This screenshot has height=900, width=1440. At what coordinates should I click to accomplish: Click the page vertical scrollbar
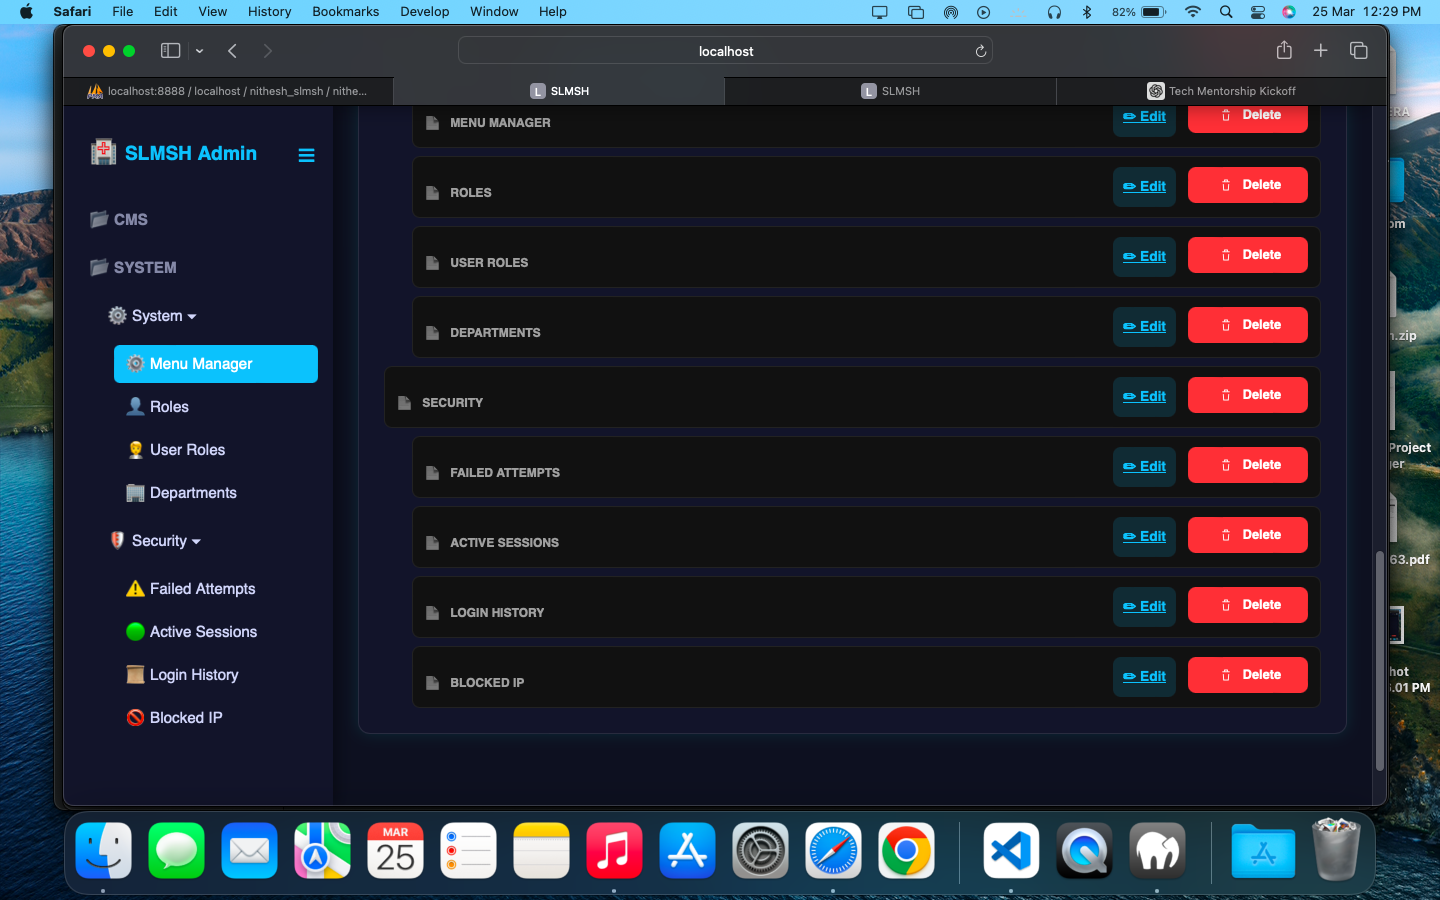1380,661
